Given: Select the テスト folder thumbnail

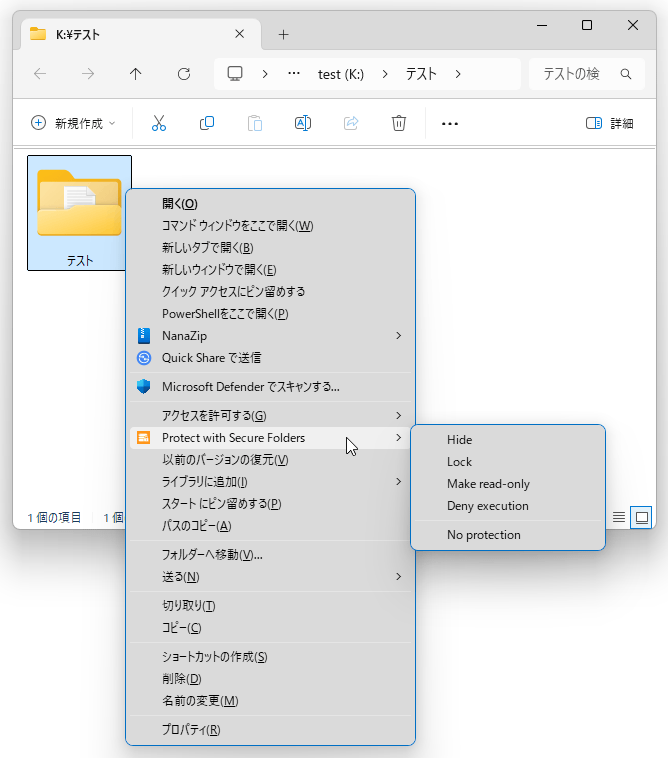Looking at the screenshot, I should pos(79,213).
